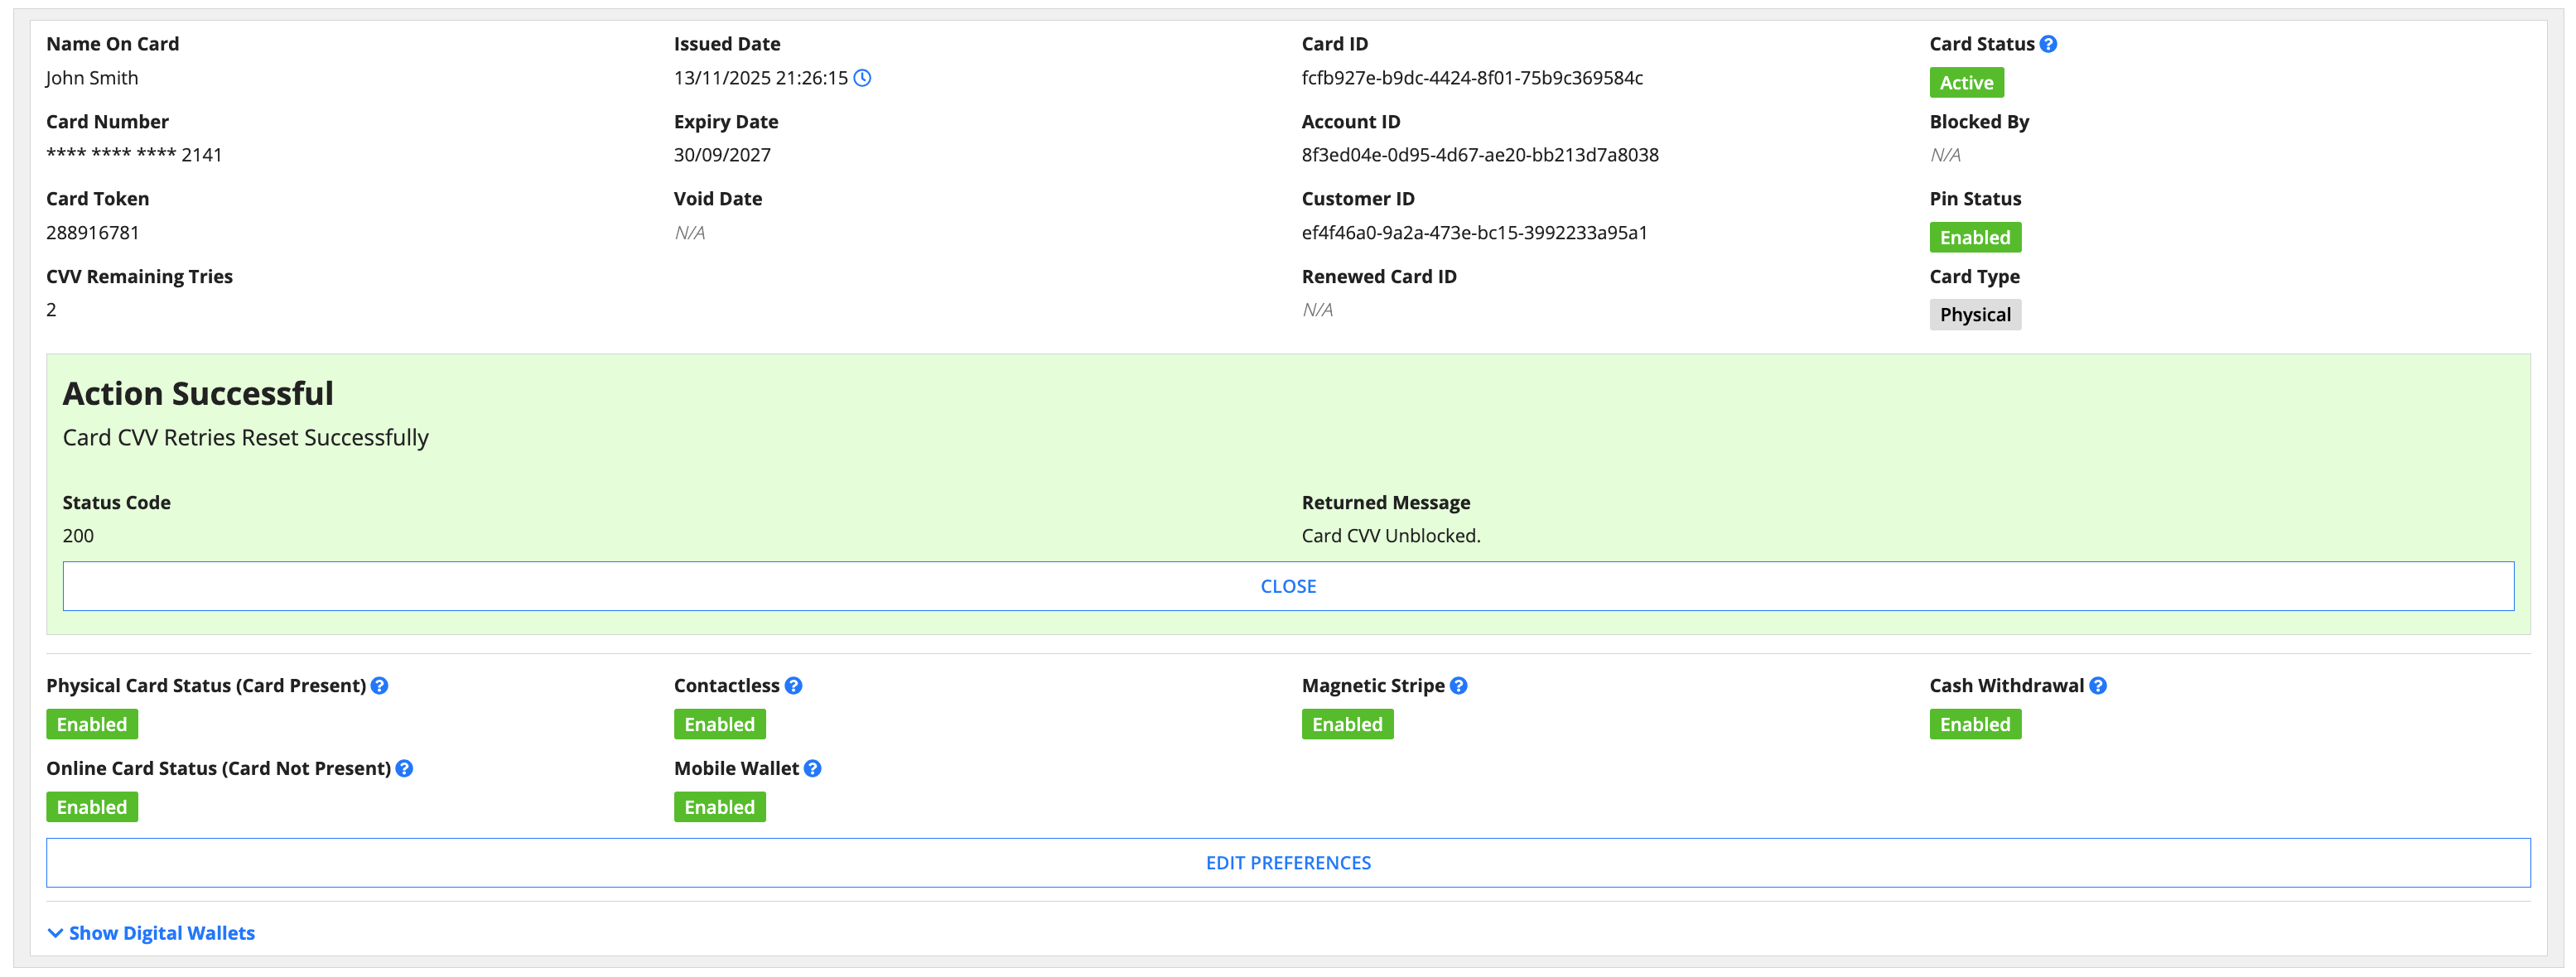This screenshot has height=977, width=2576.
Task: Click the Cash Withdrawal help icon
Action: [x=2098, y=686]
